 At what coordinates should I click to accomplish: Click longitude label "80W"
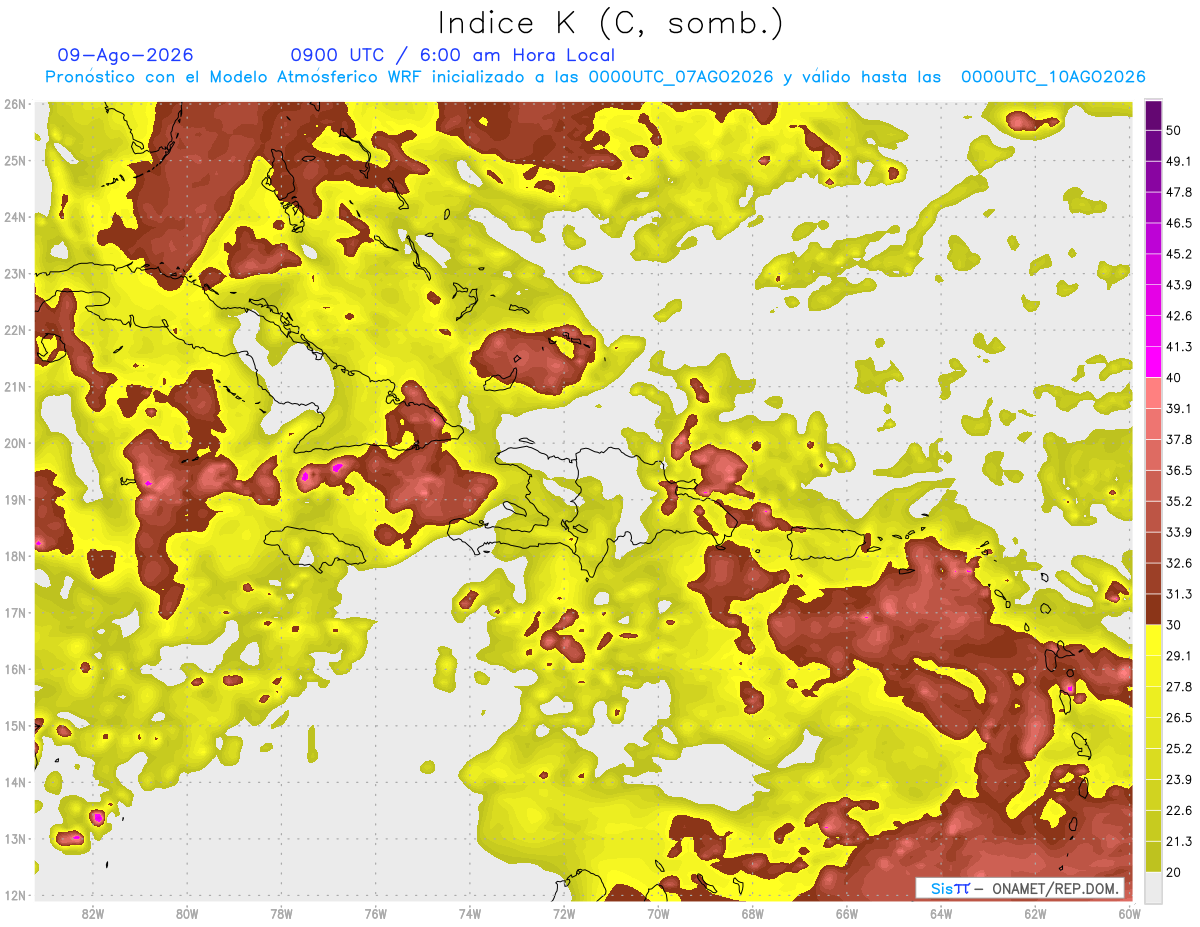(187, 914)
